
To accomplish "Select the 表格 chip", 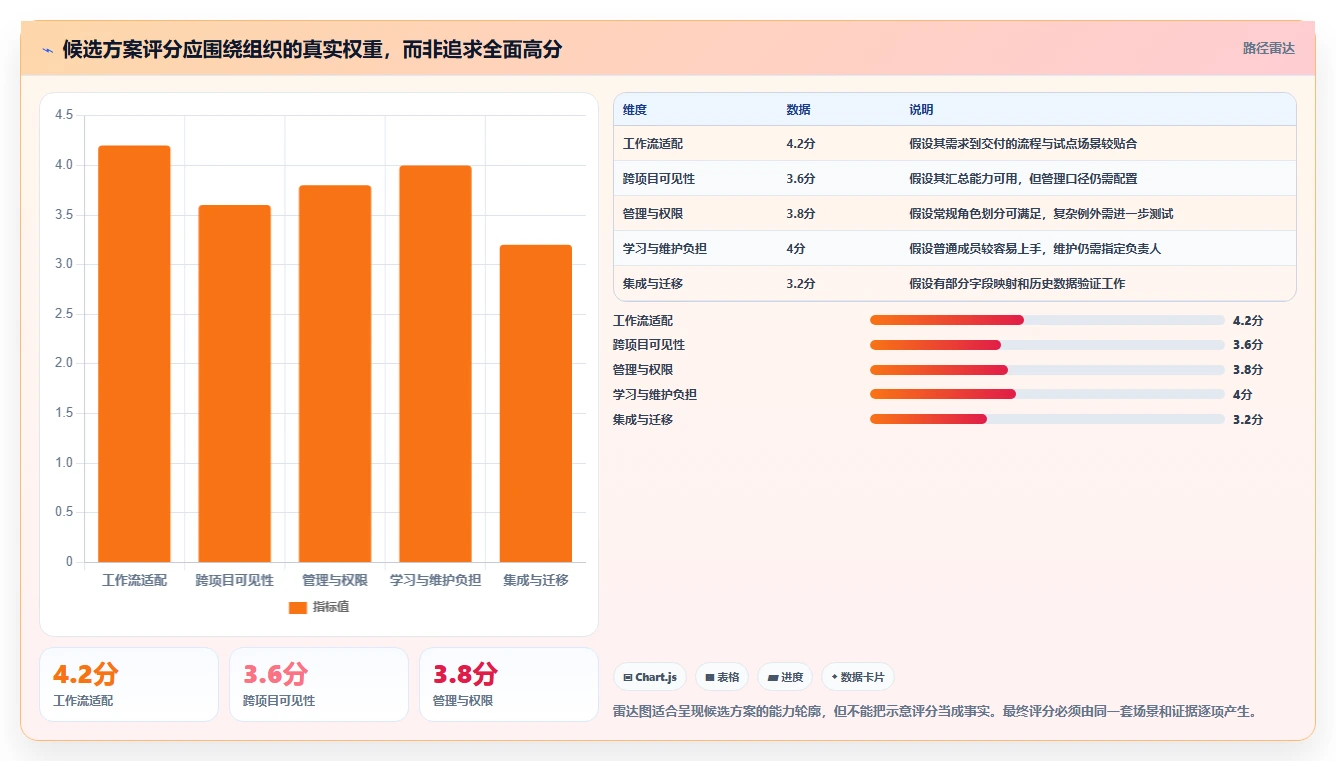I will [721, 677].
